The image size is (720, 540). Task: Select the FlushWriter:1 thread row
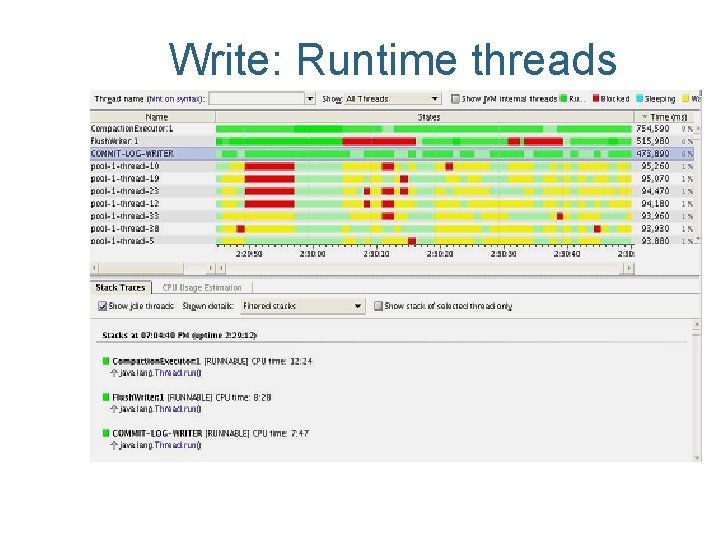(x=392, y=141)
